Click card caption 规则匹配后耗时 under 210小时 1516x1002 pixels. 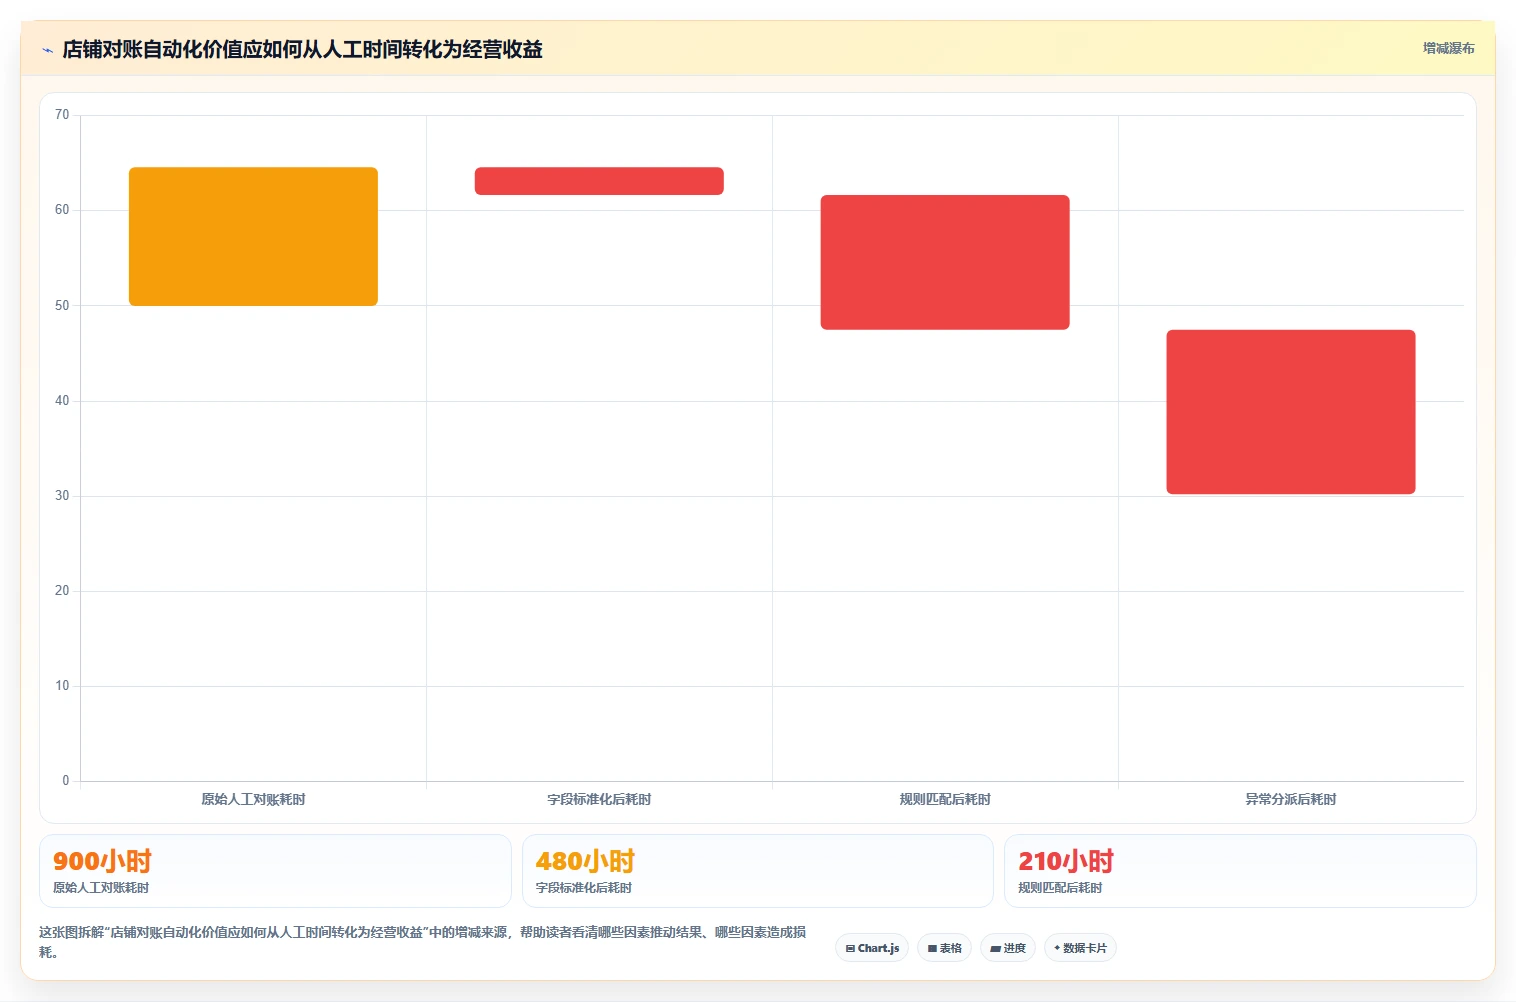point(1060,888)
